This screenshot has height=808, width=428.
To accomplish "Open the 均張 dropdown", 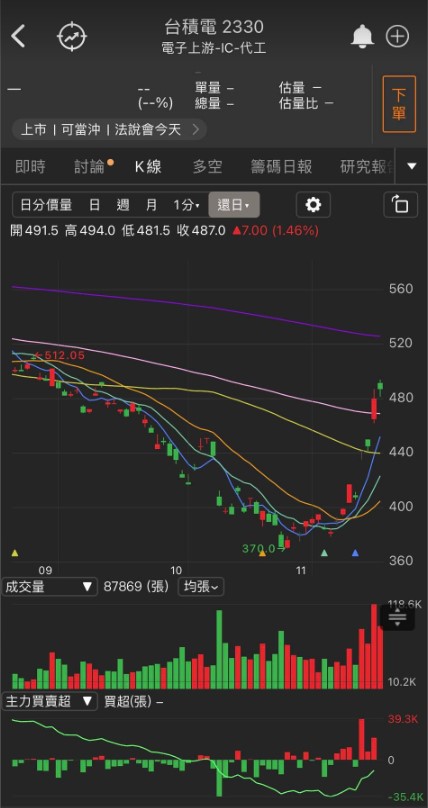I will click(201, 586).
